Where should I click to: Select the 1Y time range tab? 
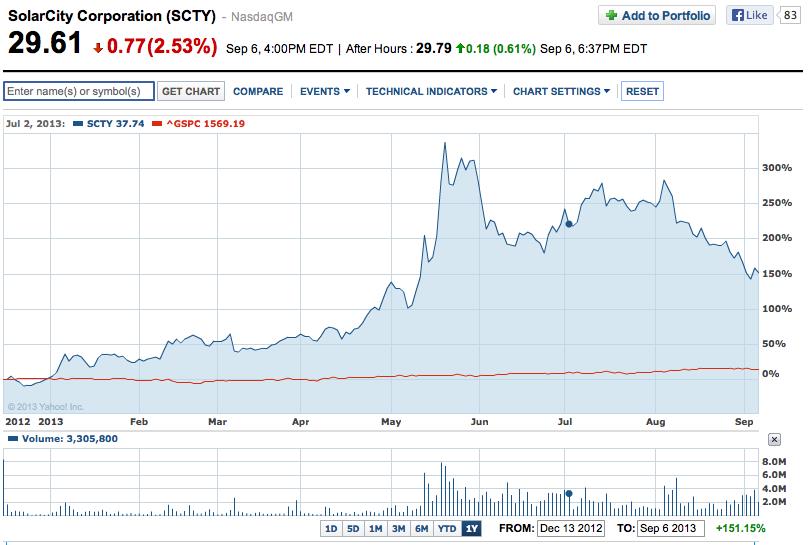click(x=471, y=528)
